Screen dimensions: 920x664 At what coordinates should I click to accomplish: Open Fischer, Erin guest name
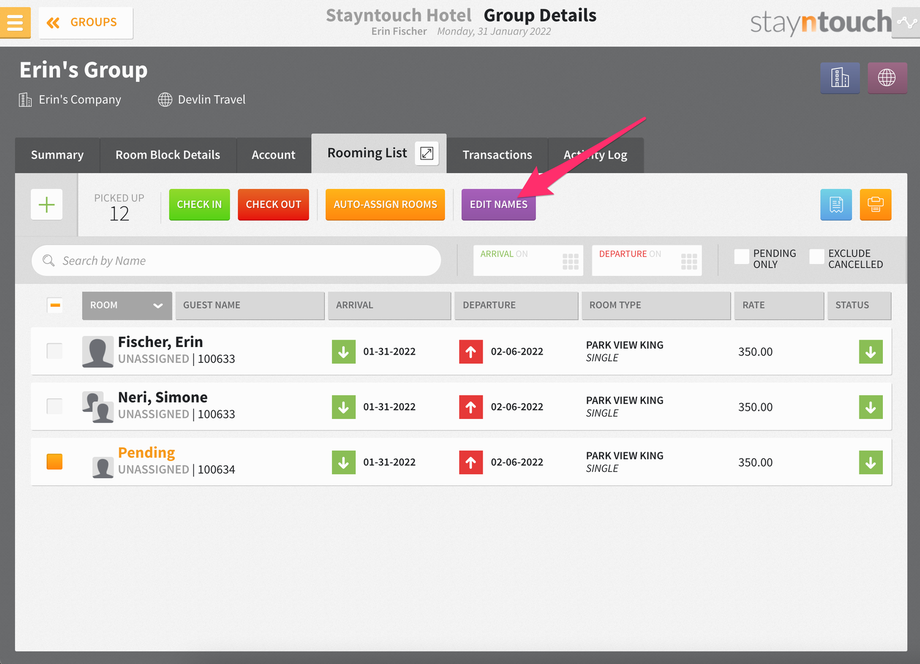coord(160,342)
